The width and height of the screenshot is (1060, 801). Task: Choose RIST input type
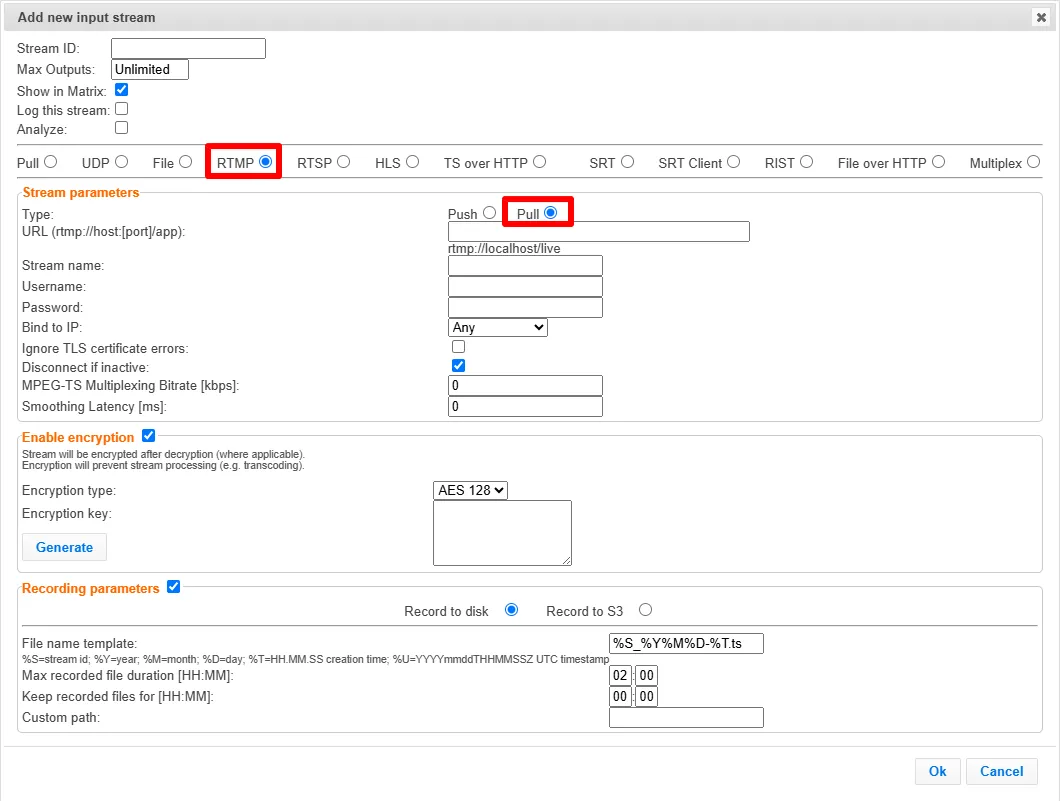pos(806,162)
